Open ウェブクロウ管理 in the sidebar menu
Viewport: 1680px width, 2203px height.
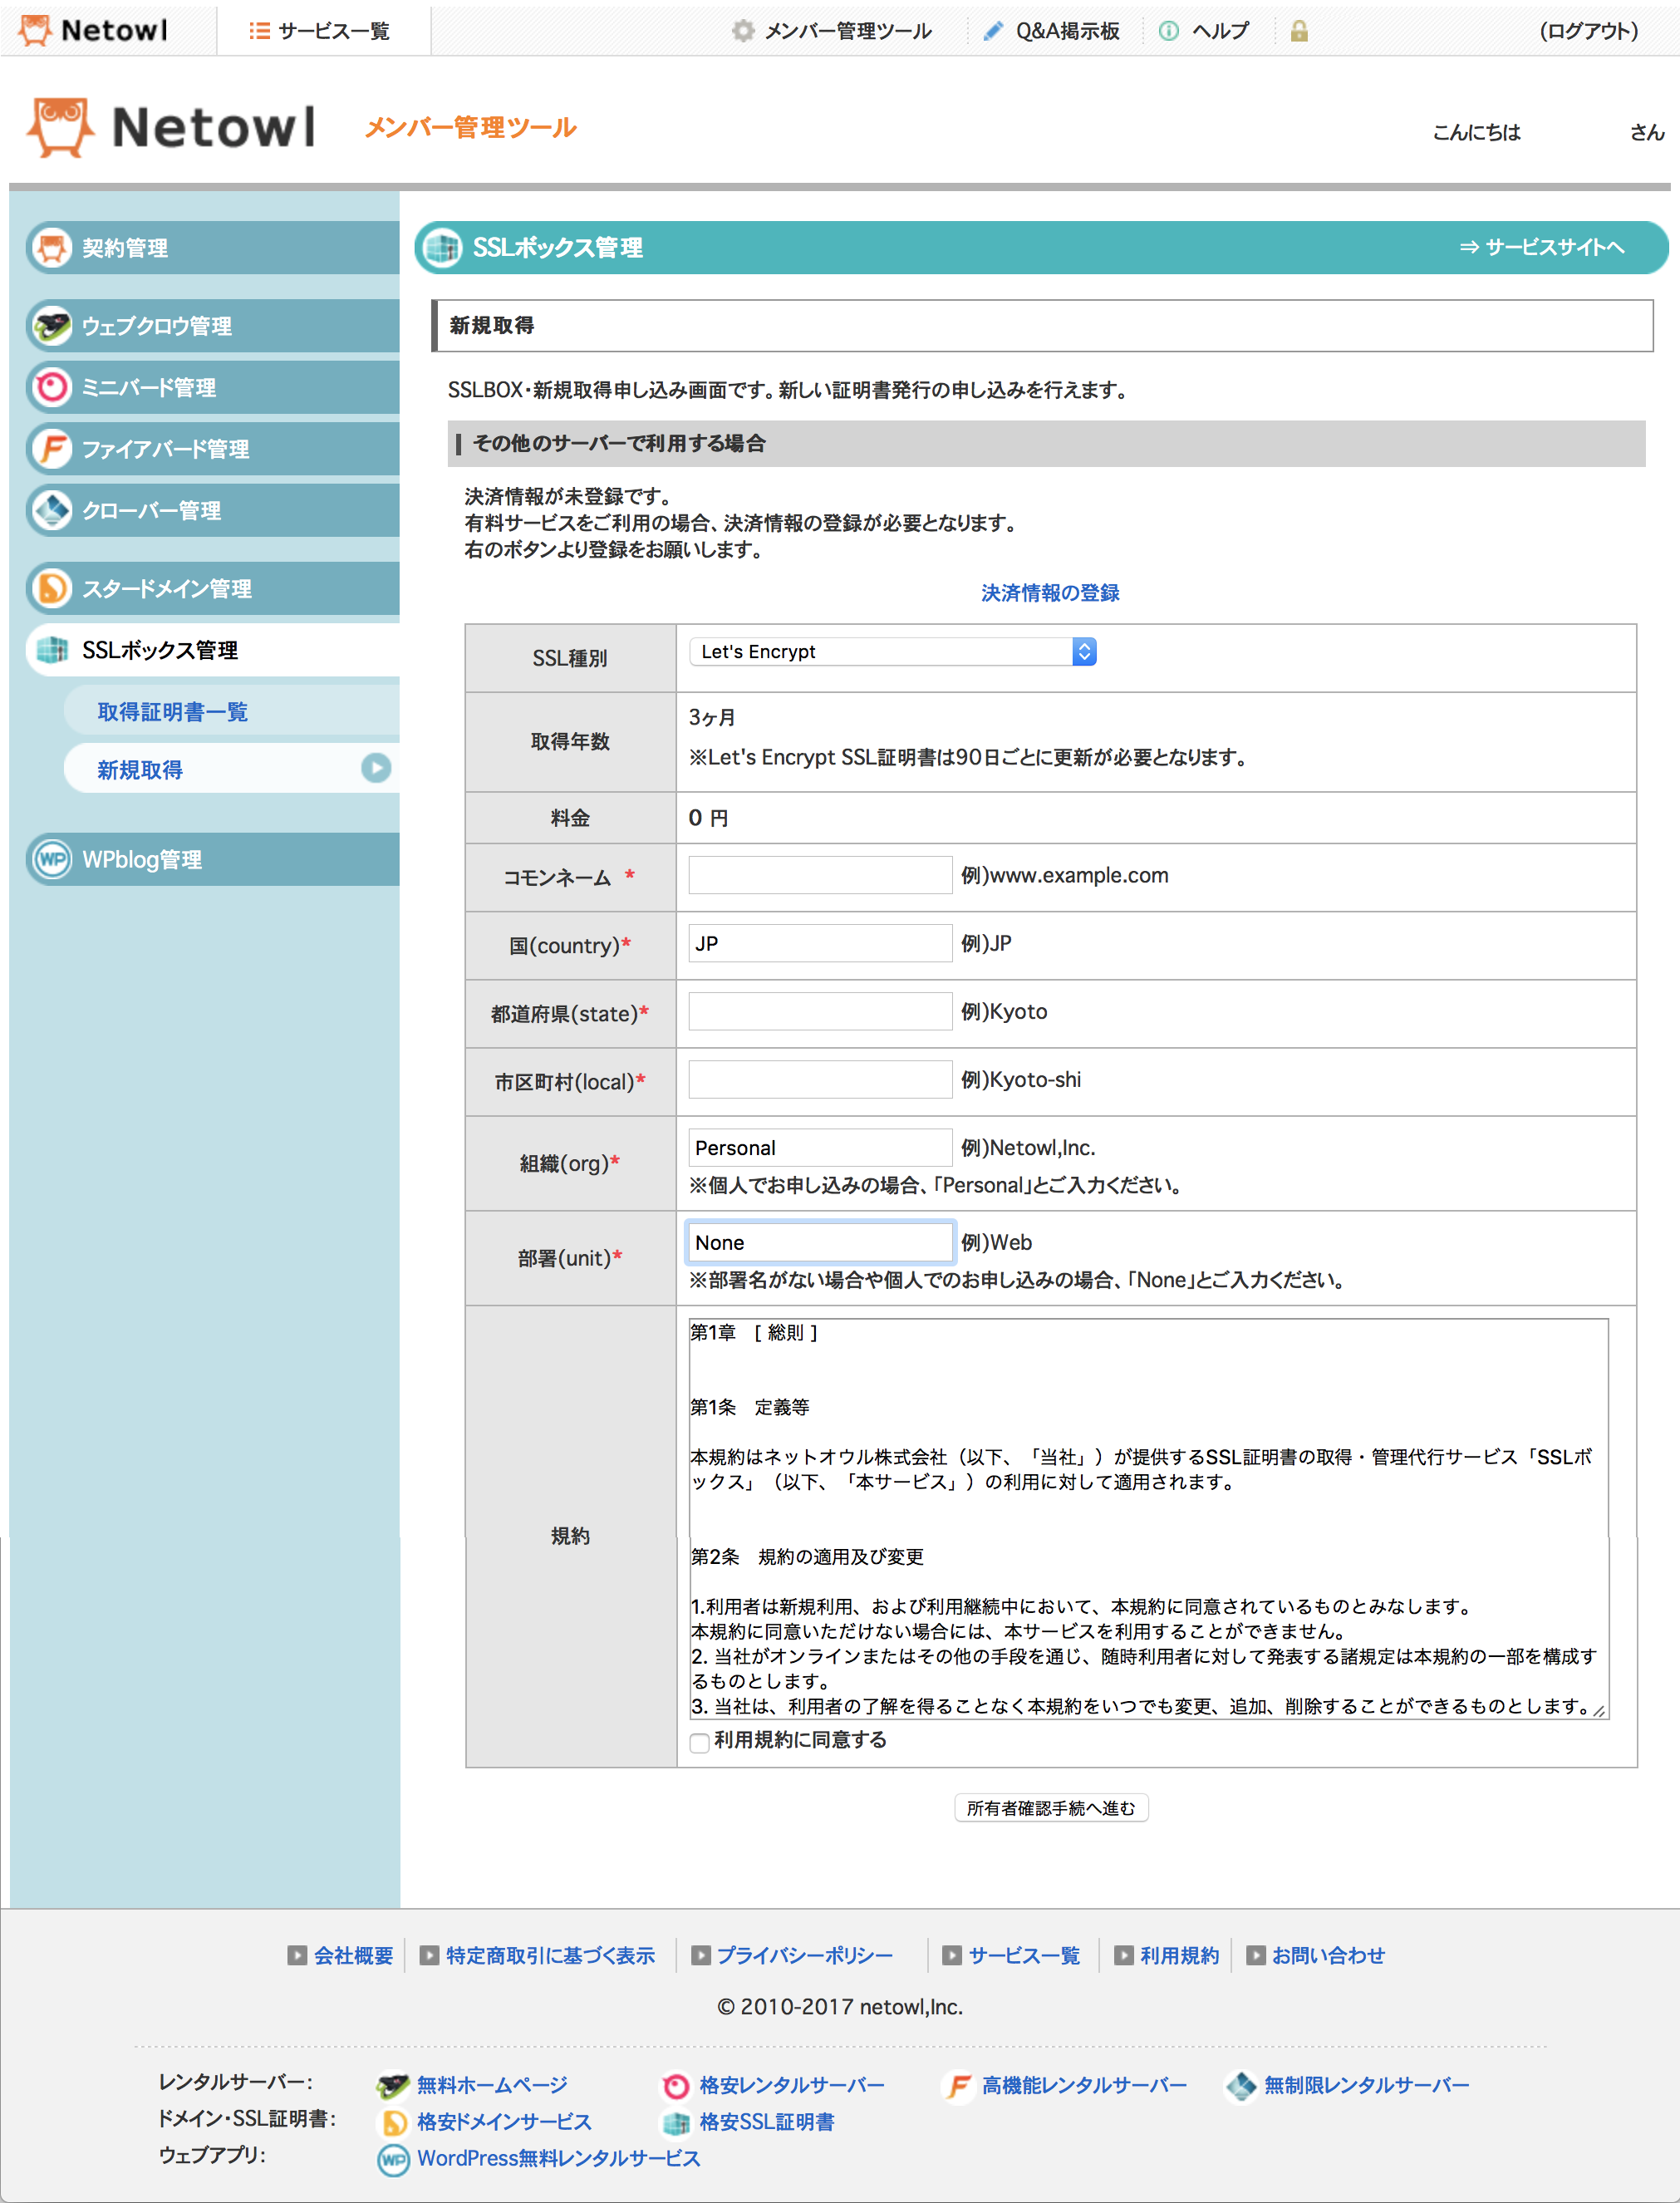tap(212, 325)
